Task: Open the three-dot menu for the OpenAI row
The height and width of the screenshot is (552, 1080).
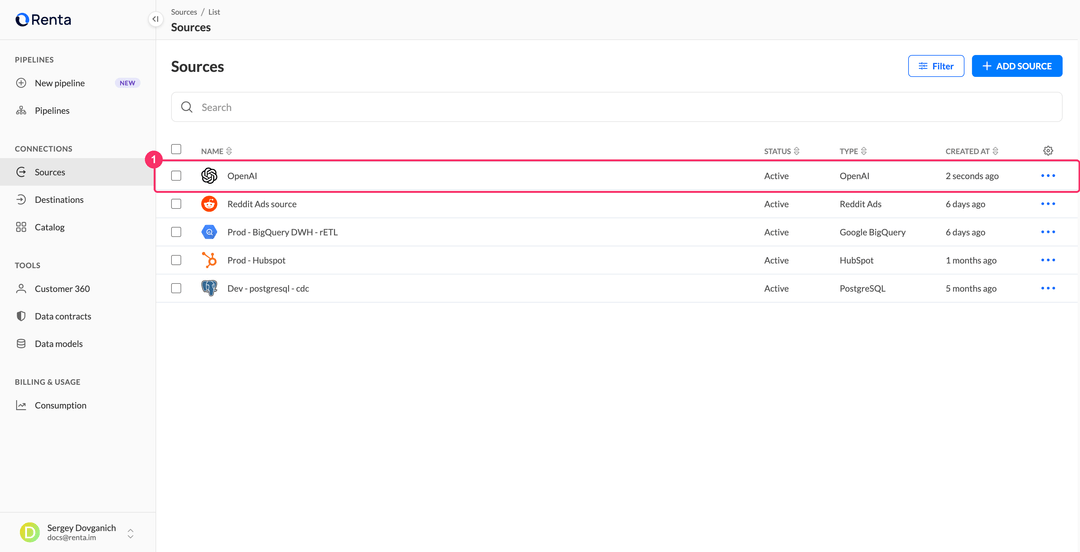Action: click(x=1048, y=176)
